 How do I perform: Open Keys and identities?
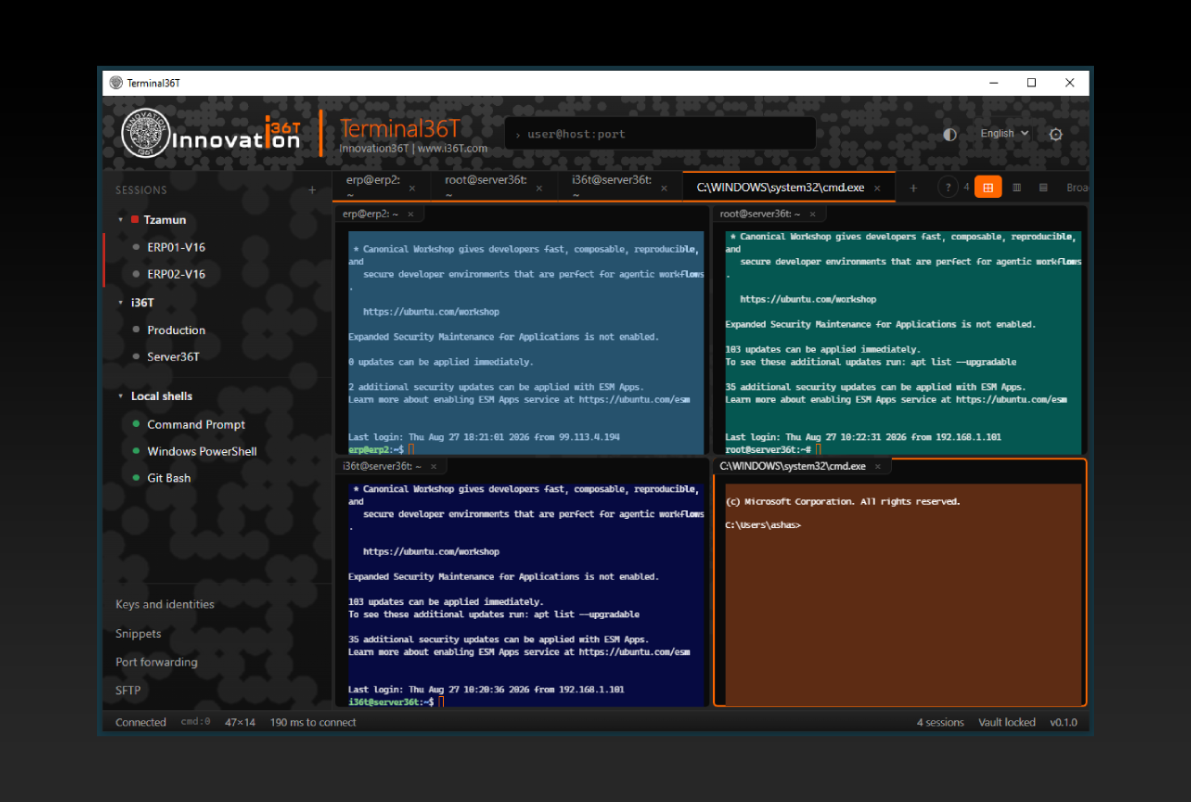165,605
